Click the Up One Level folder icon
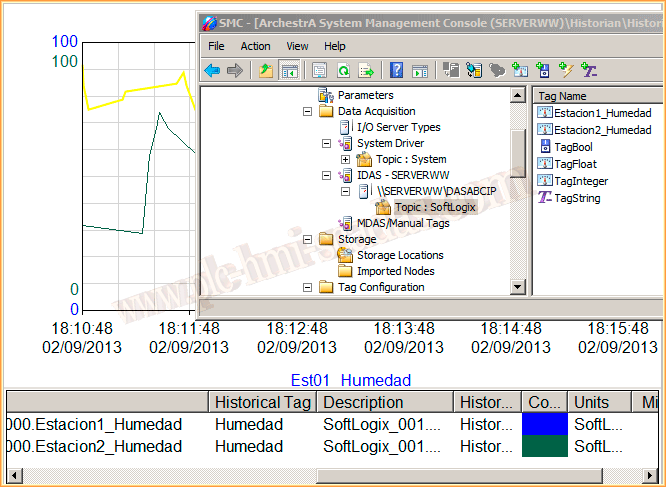 265,70
